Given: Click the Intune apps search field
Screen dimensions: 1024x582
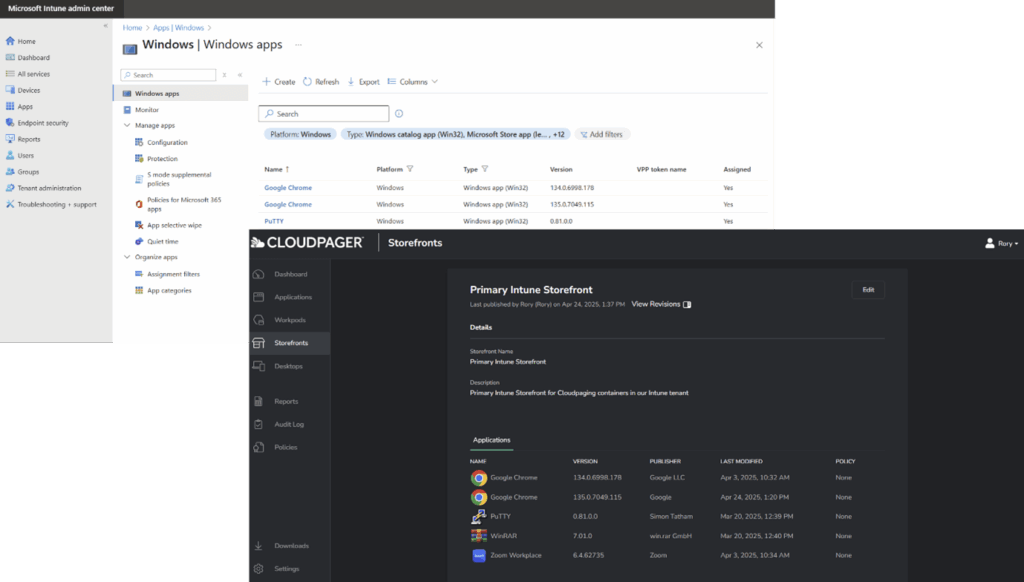Looking at the screenshot, I should [x=324, y=114].
